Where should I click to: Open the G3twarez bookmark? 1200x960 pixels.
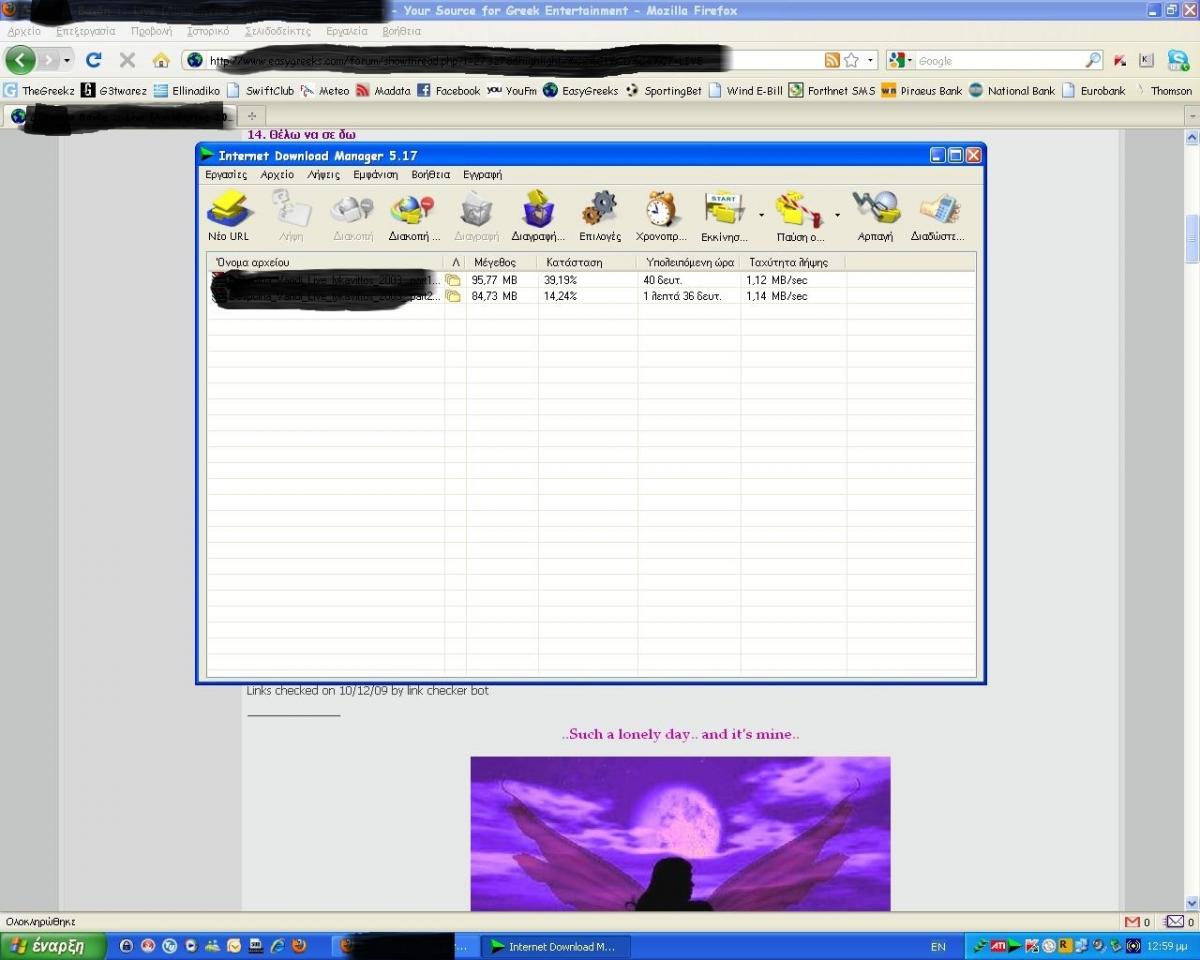pos(114,90)
